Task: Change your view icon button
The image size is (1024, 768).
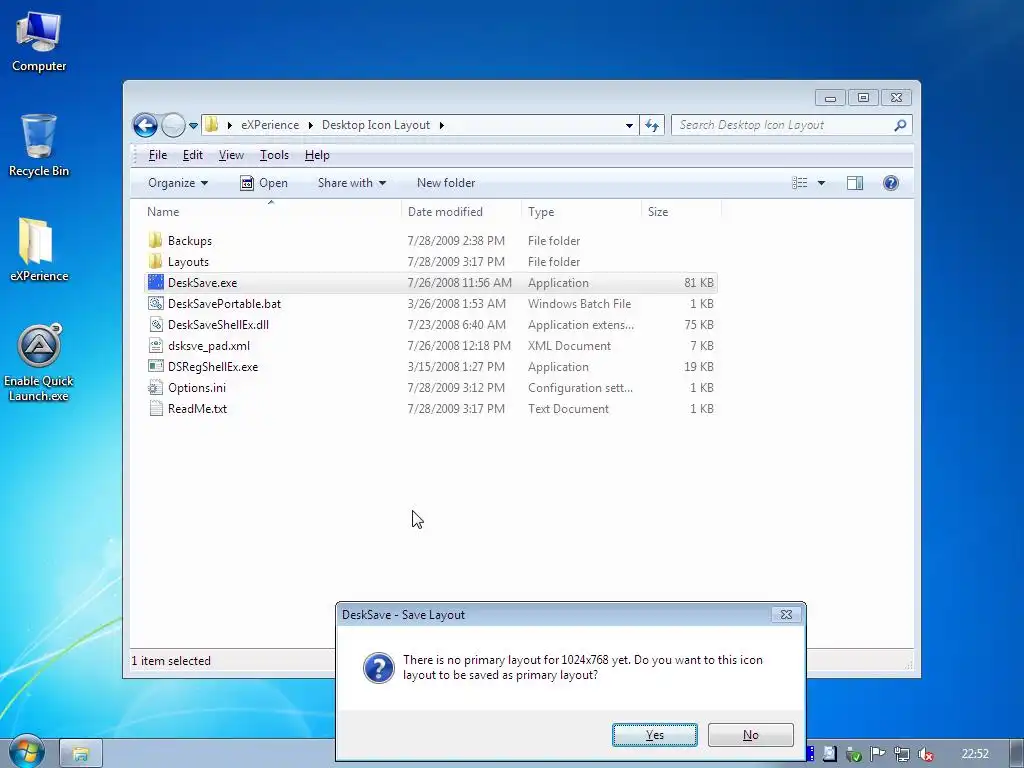Action: pos(799,183)
